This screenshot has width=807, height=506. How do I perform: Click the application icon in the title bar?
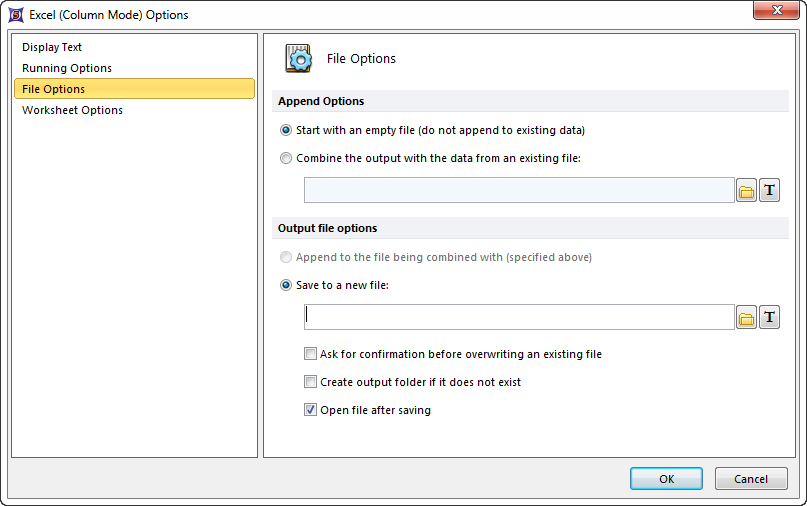(16, 15)
